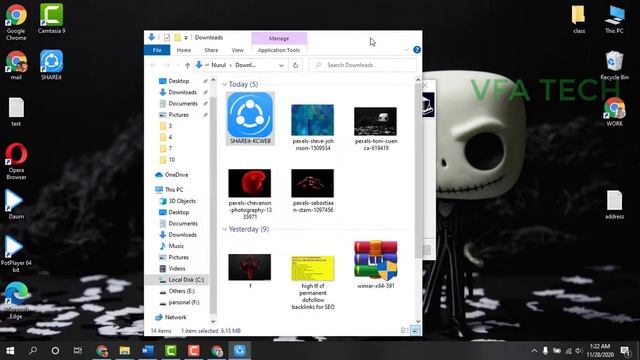Open the Share ribbon tab
The width and height of the screenshot is (640, 360).
(211, 50)
